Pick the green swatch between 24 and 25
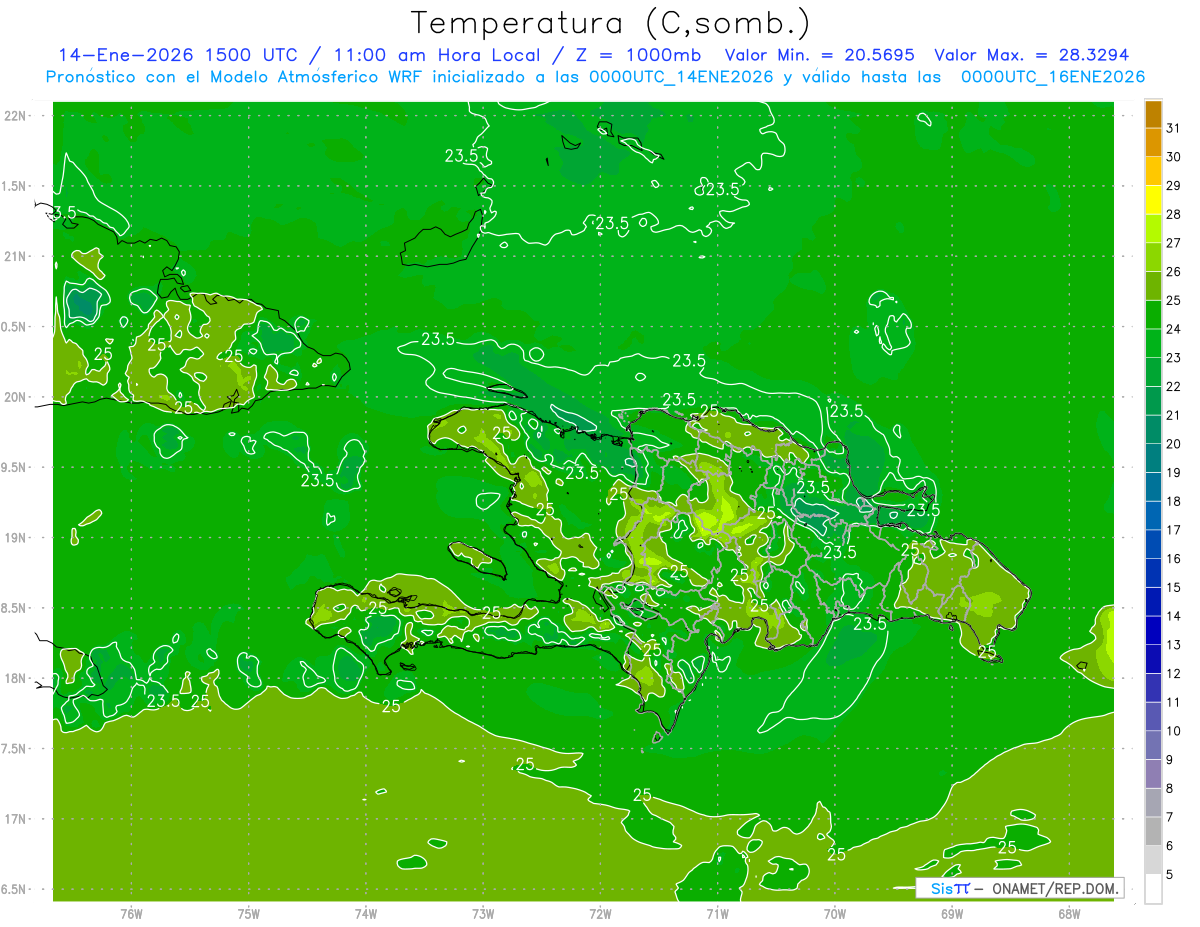The width and height of the screenshot is (1200, 927). click(x=1153, y=315)
